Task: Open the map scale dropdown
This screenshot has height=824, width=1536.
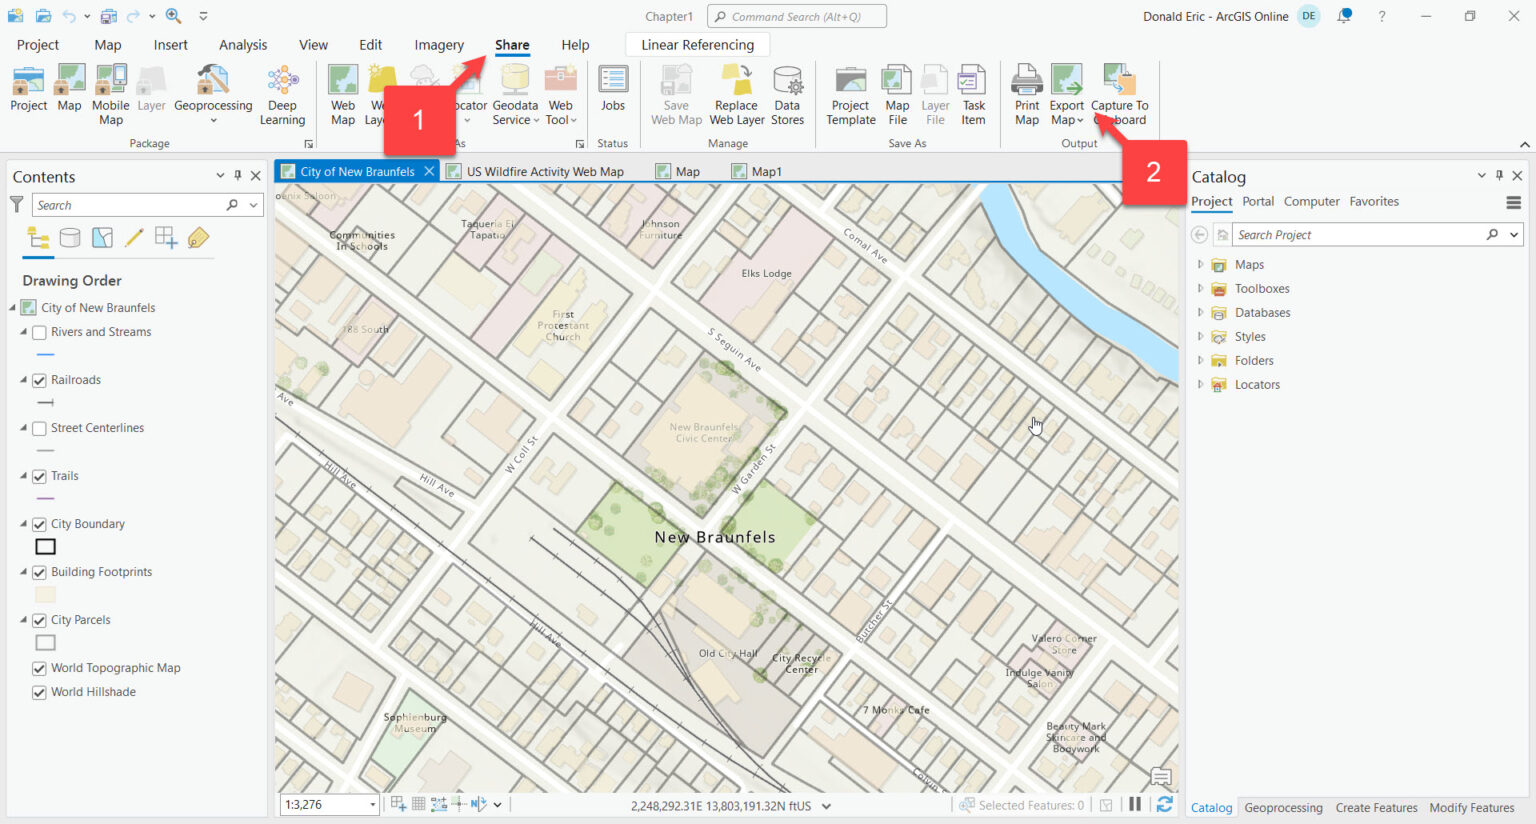Action: pos(371,804)
